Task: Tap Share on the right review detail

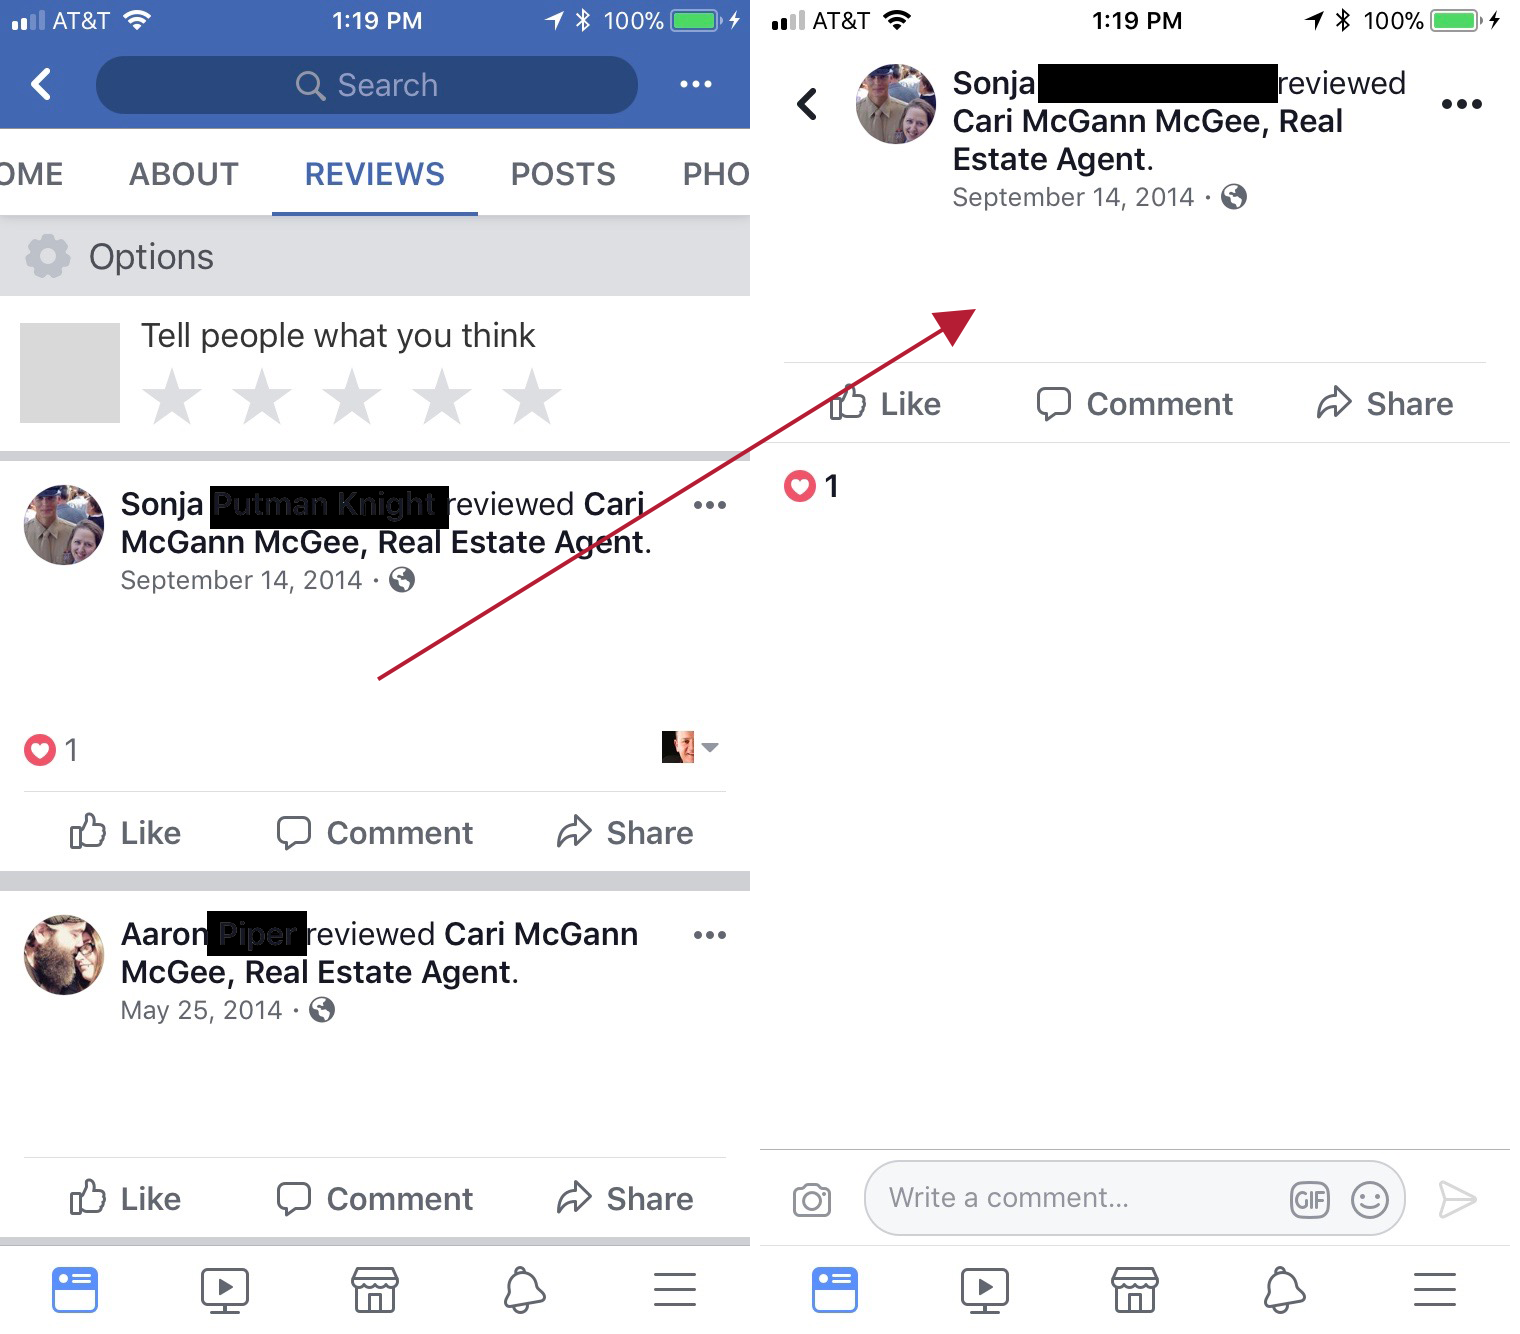Action: point(1385,403)
